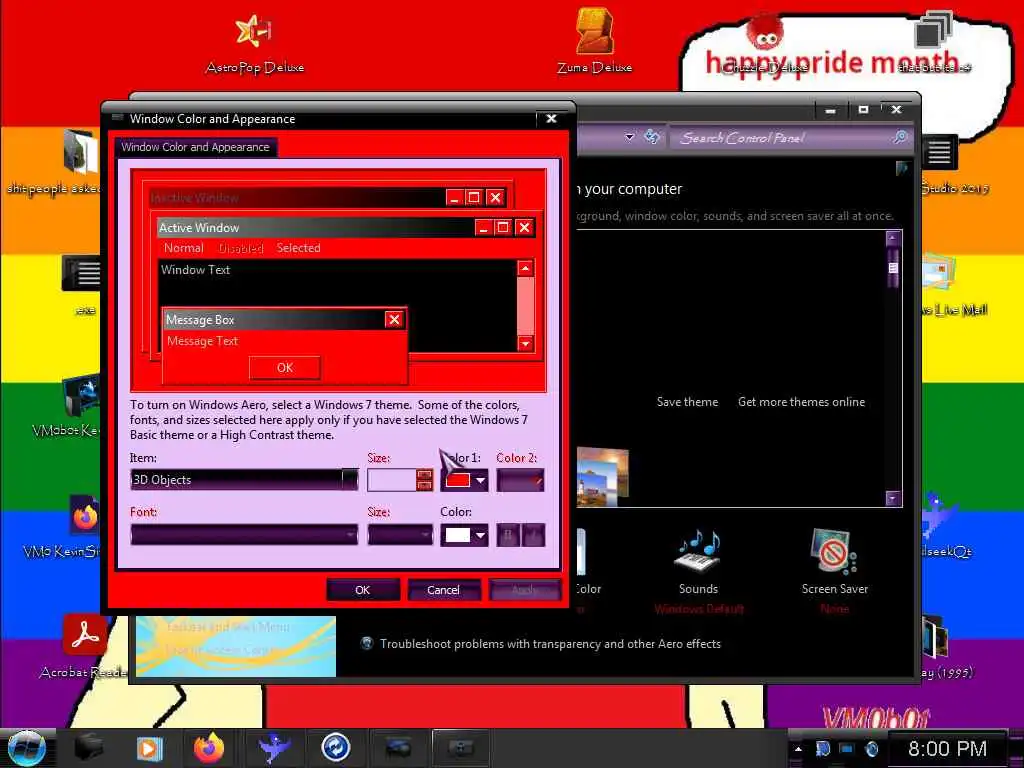Select the theme thumbnail in themes list
Viewport: 1024px width, 768px height.
(603, 477)
